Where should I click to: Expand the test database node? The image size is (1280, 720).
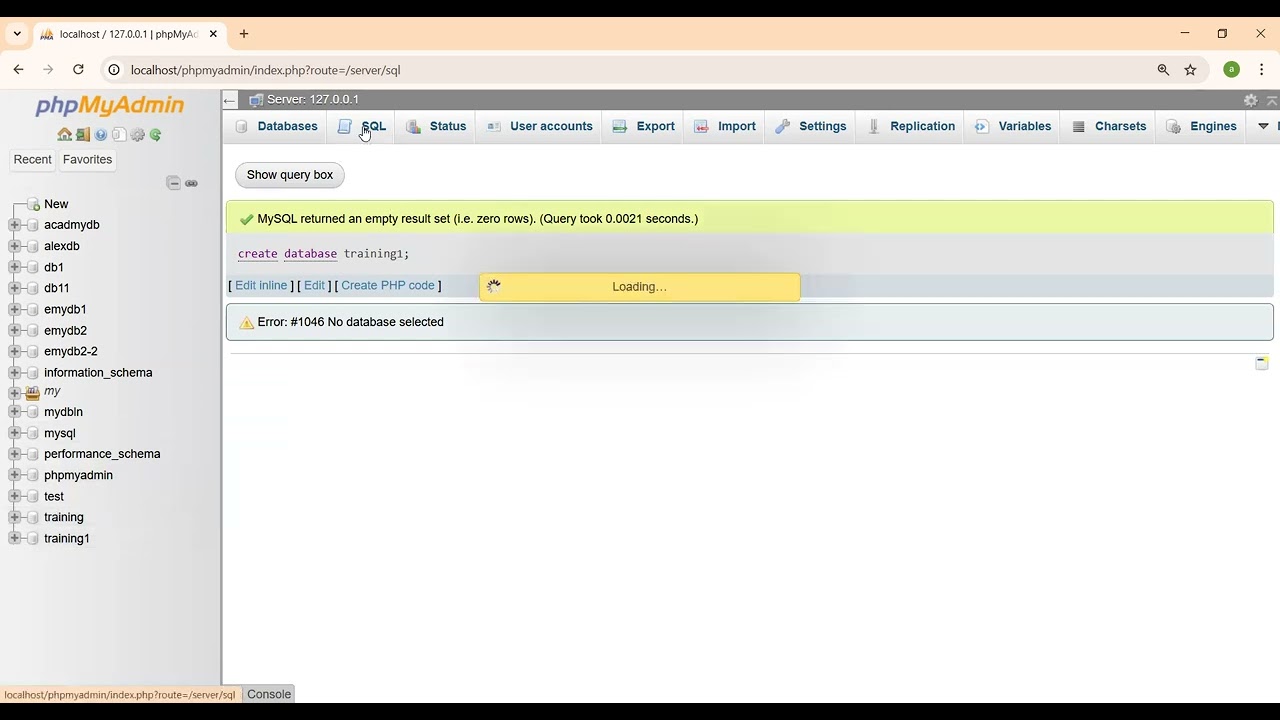[x=14, y=496]
